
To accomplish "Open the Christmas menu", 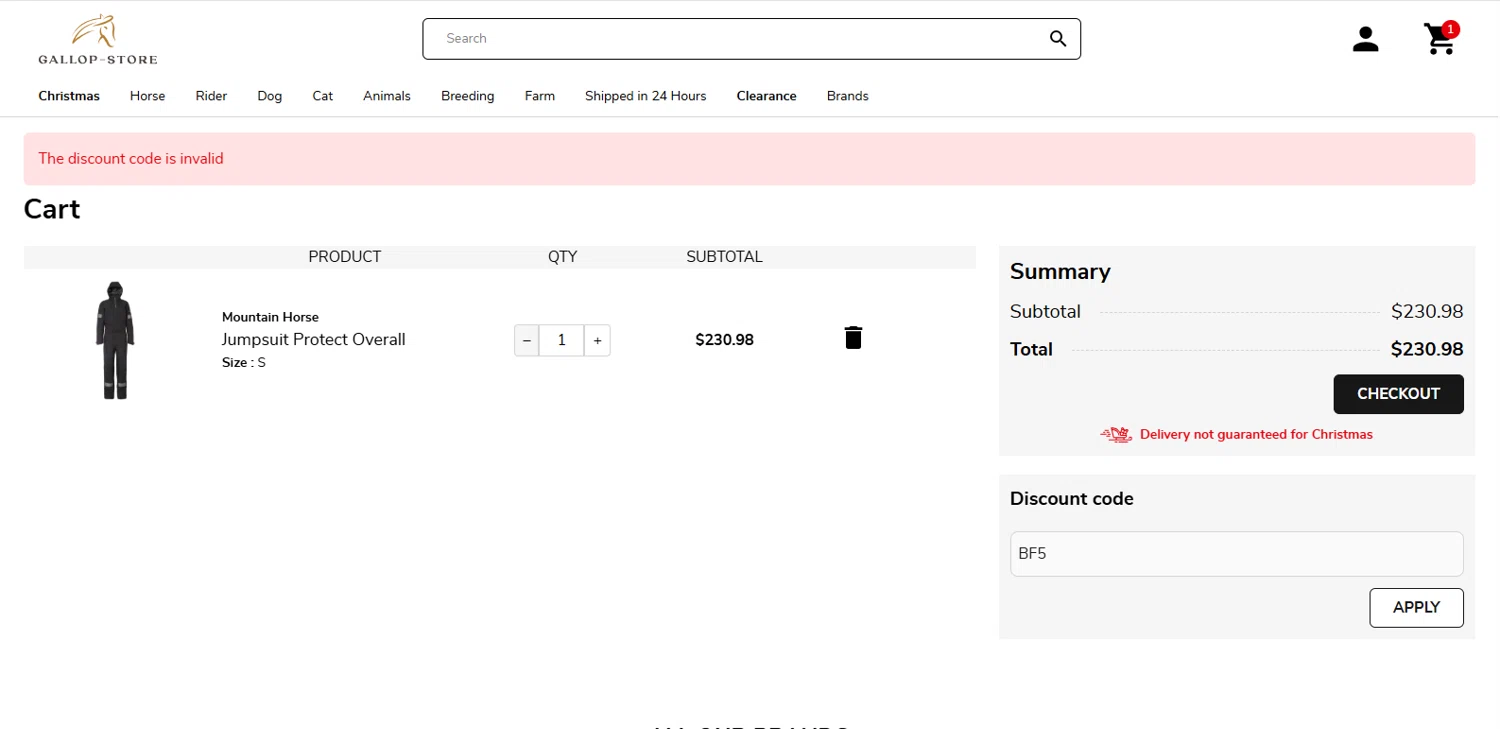I will coord(69,96).
